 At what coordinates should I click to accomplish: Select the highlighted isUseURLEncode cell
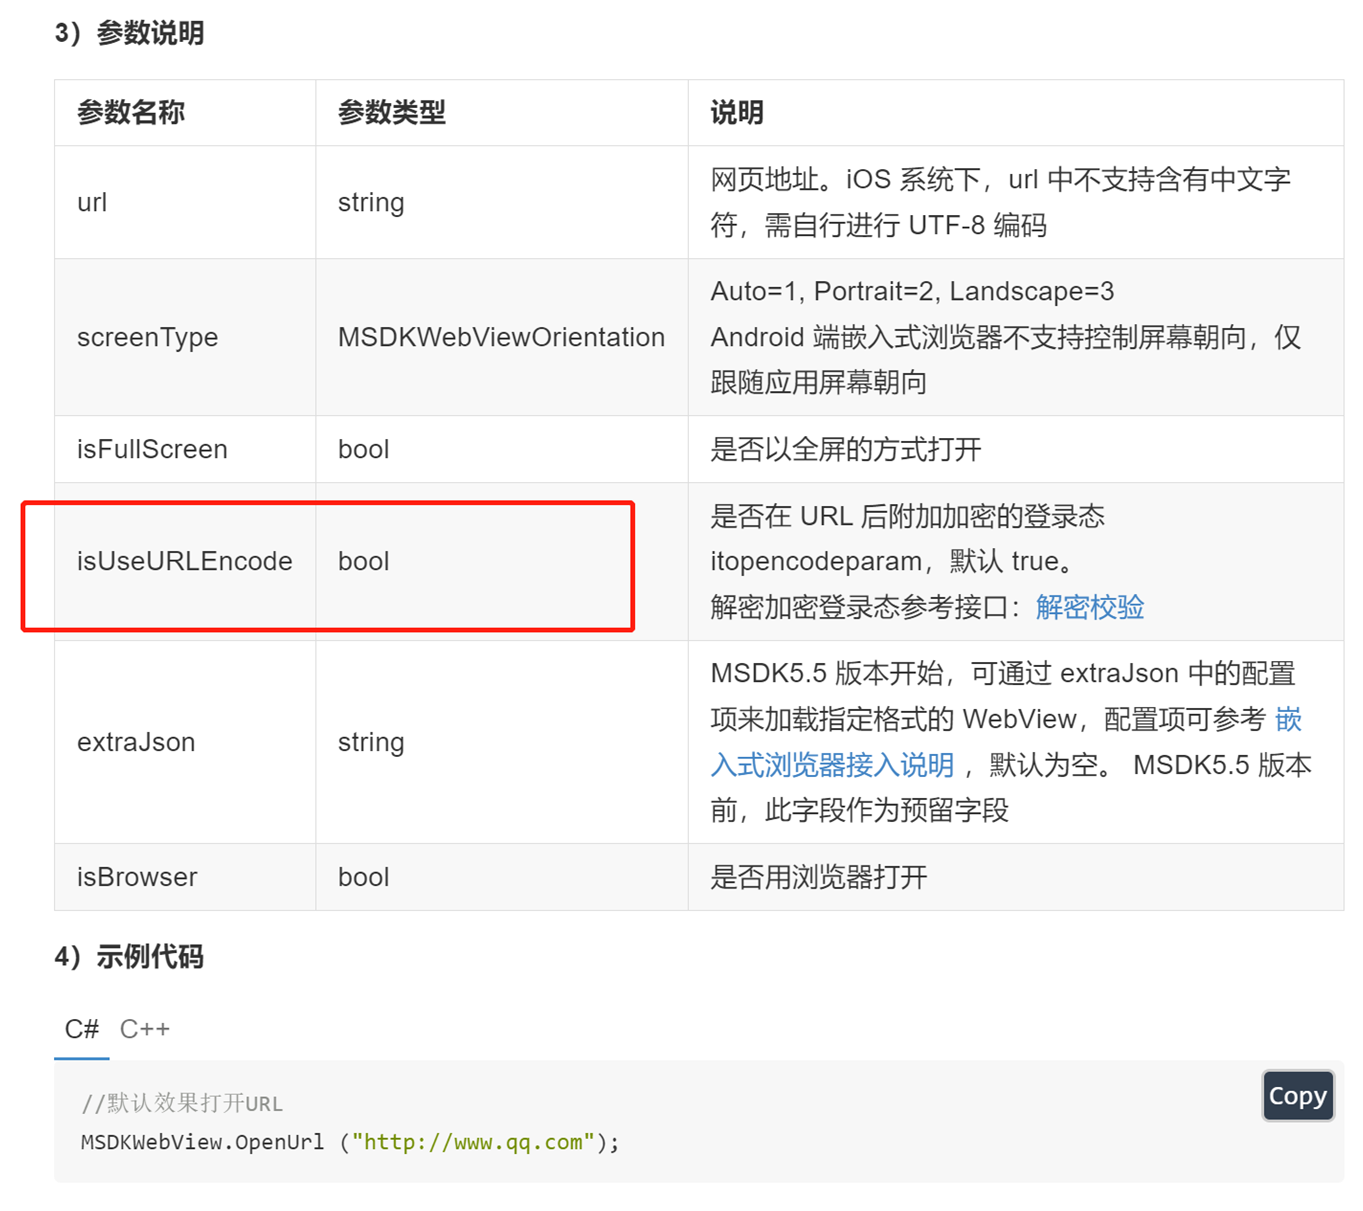click(x=185, y=561)
